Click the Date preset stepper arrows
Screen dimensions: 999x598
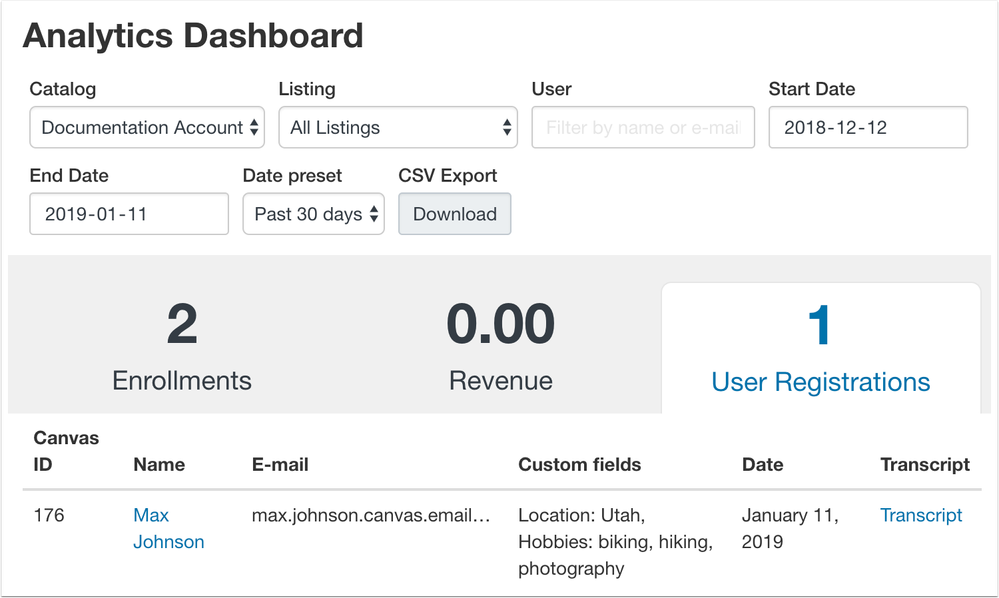374,213
